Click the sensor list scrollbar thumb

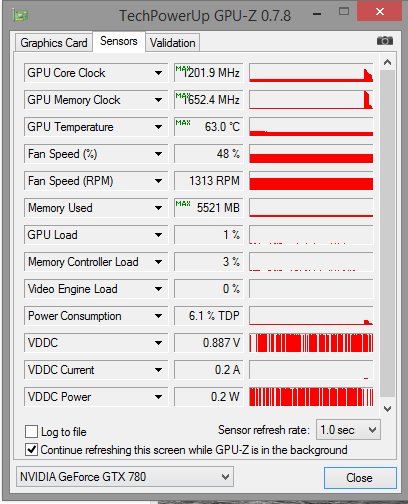[x=387, y=233]
